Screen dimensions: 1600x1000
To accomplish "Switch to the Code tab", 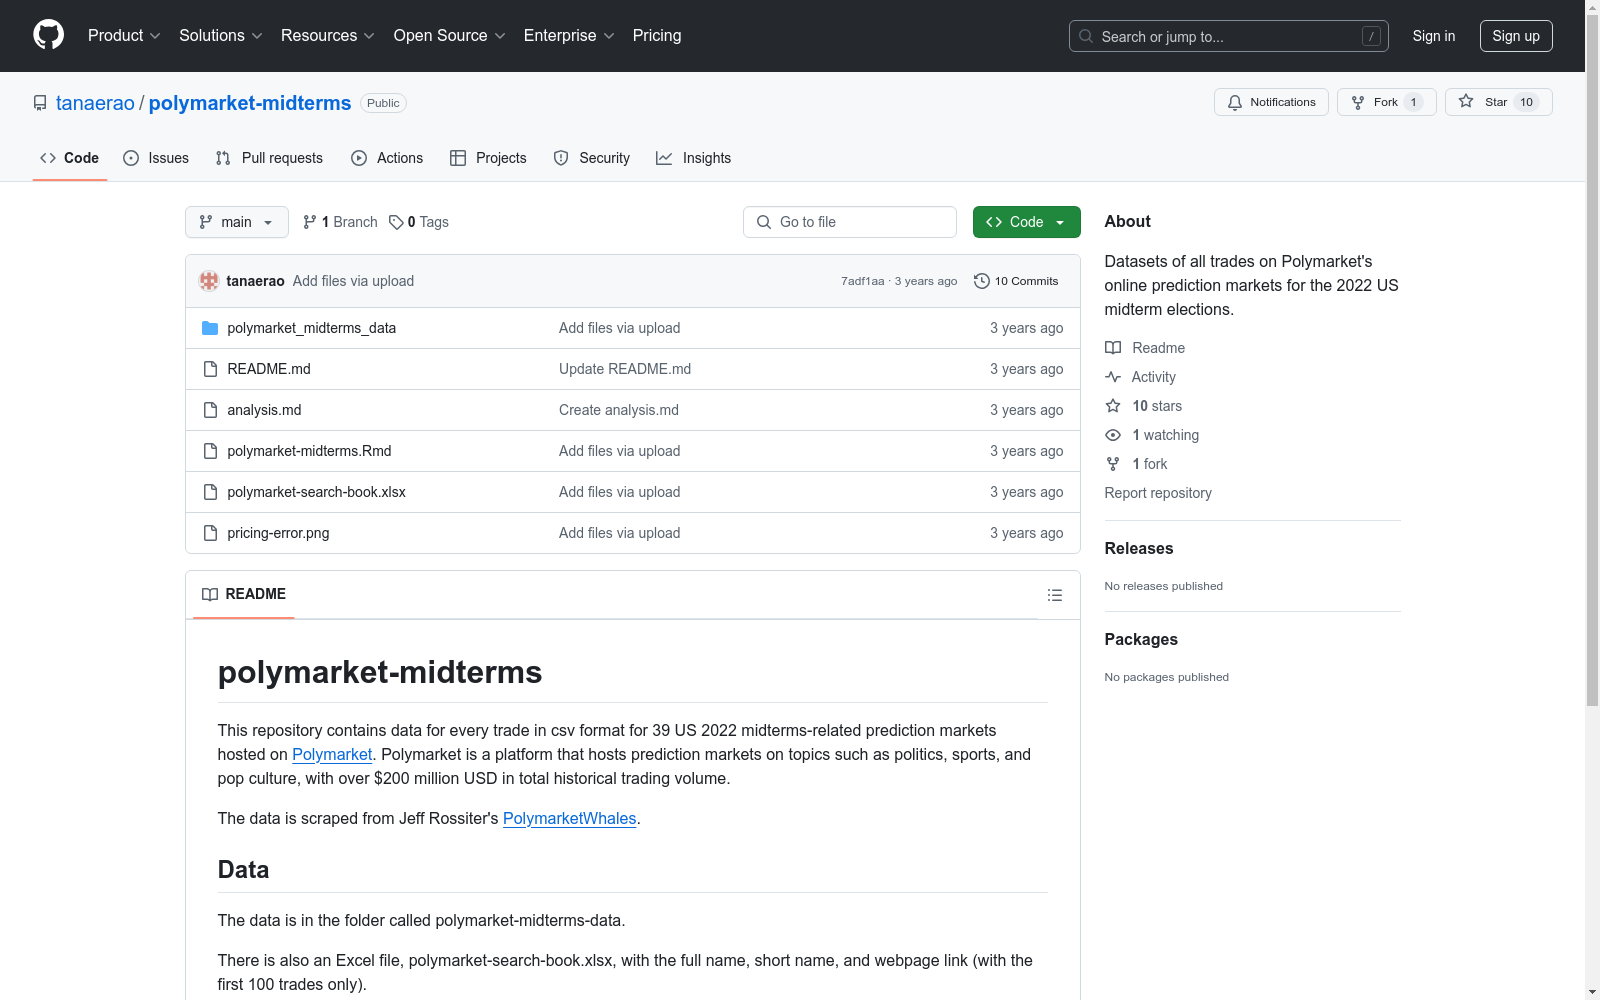I will pos(69,158).
